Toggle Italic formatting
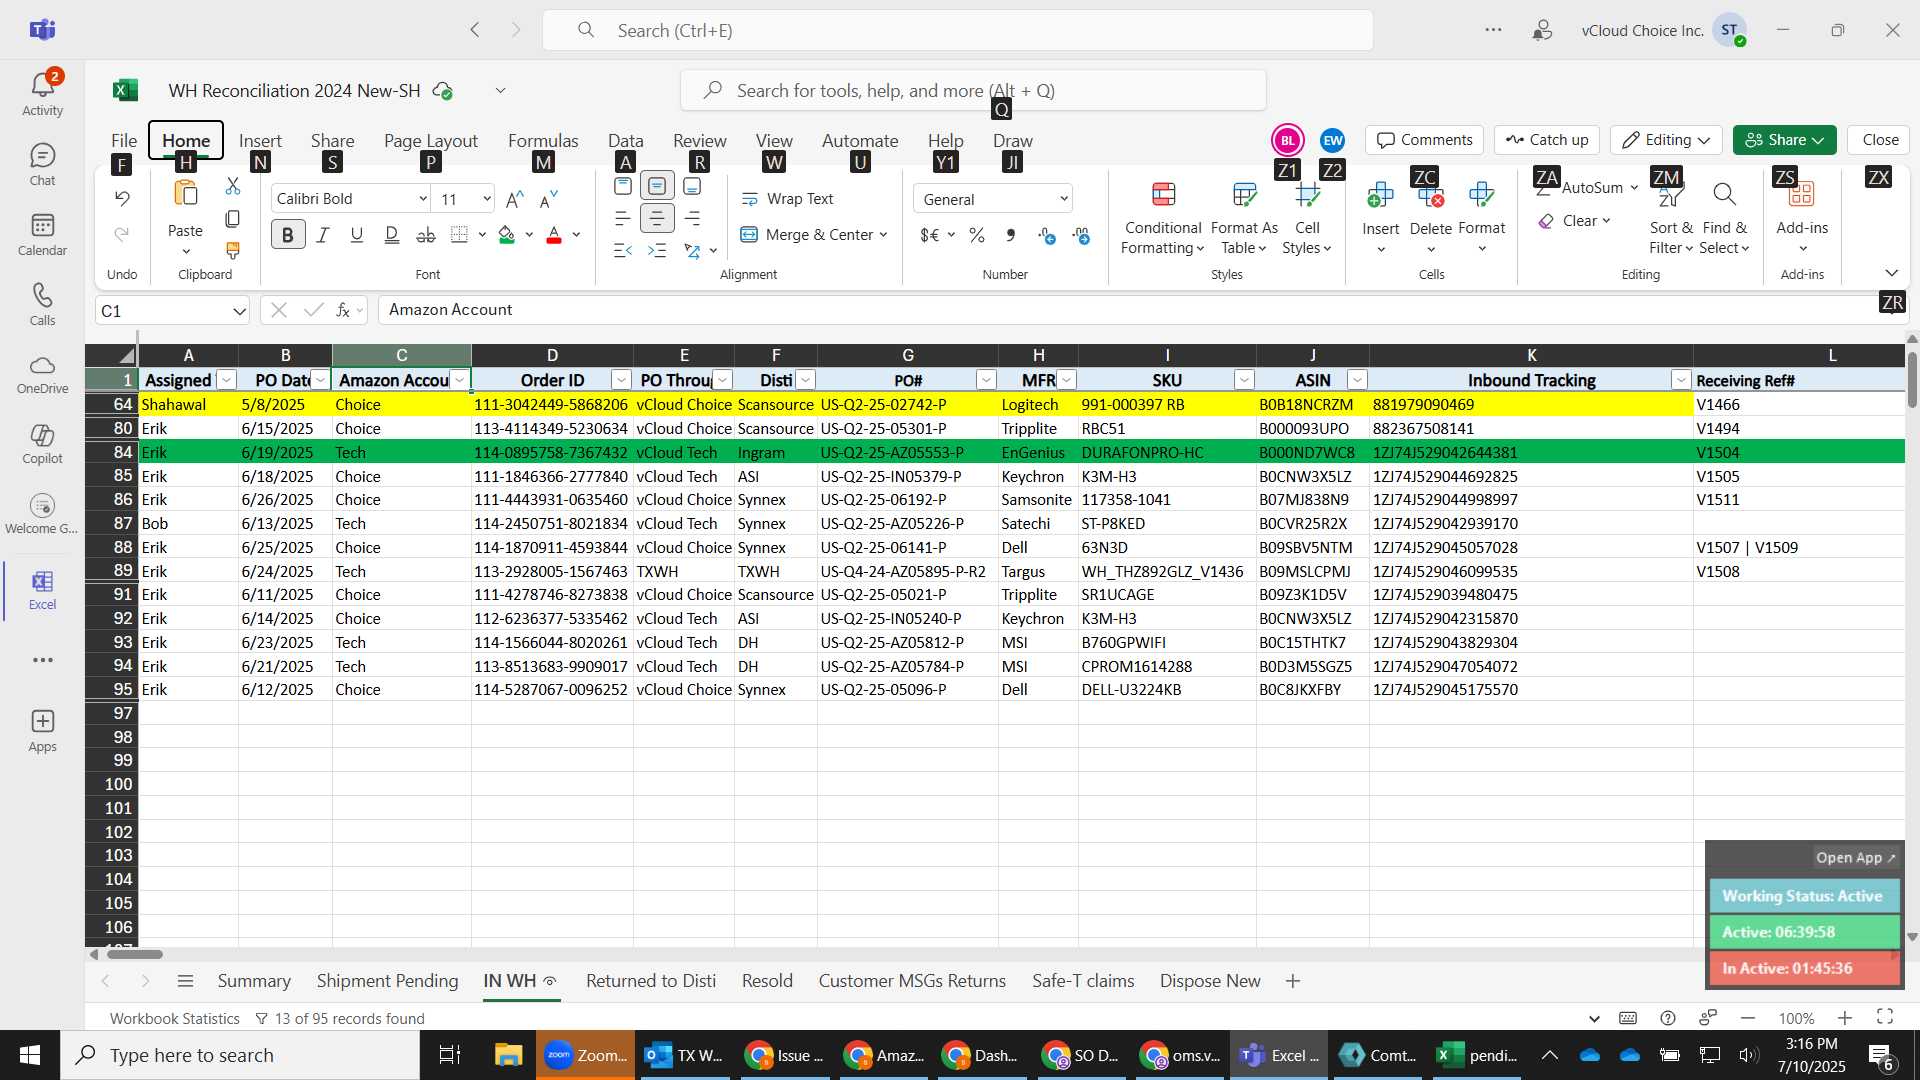1920x1080 pixels. [323, 235]
